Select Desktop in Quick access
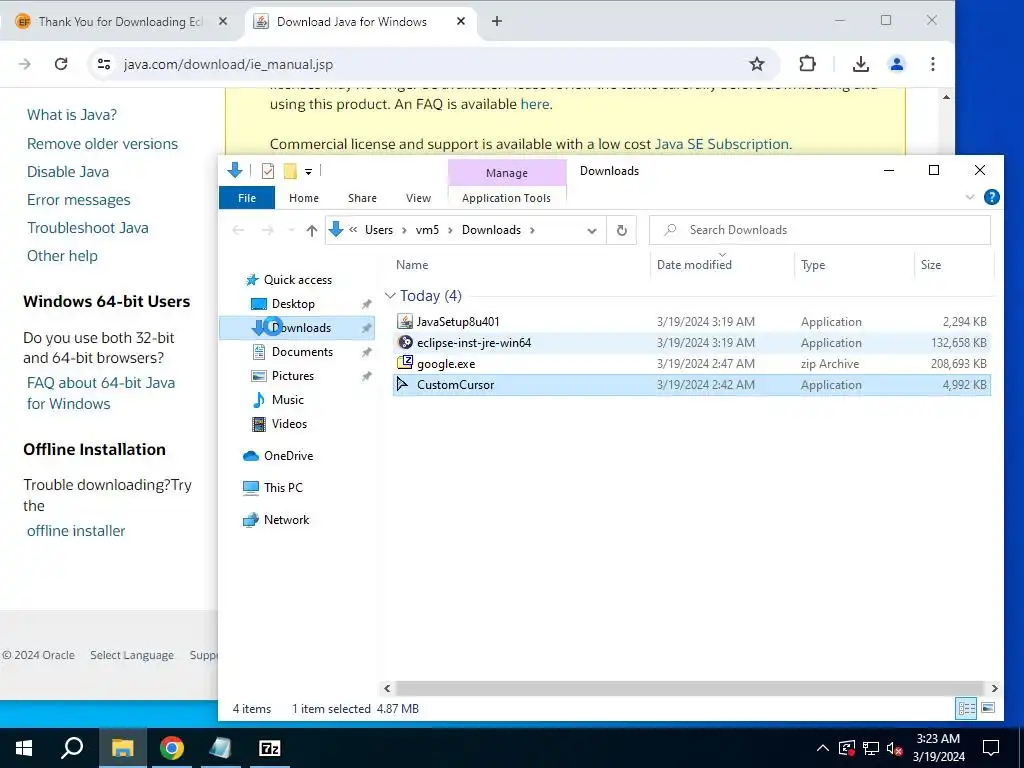Viewport: 1024px width, 768px height. (293, 304)
